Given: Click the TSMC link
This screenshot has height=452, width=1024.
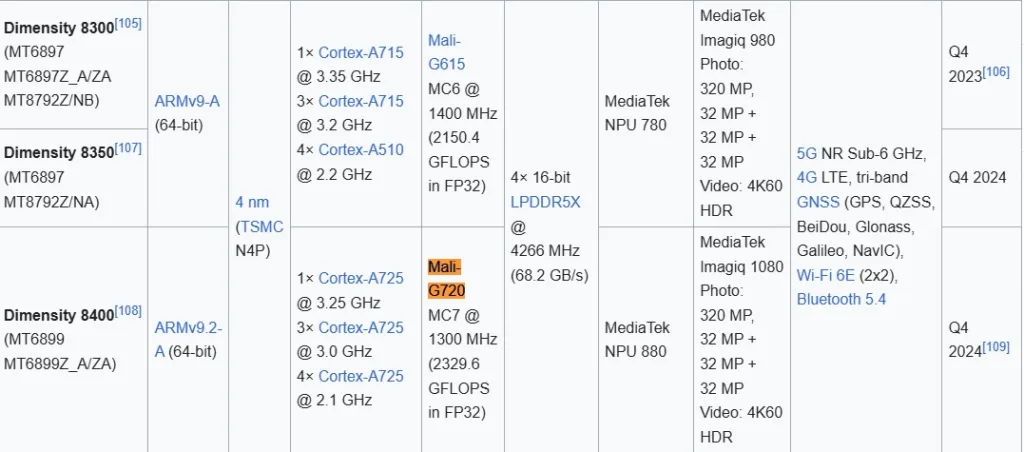Looking at the screenshot, I should 263,227.
